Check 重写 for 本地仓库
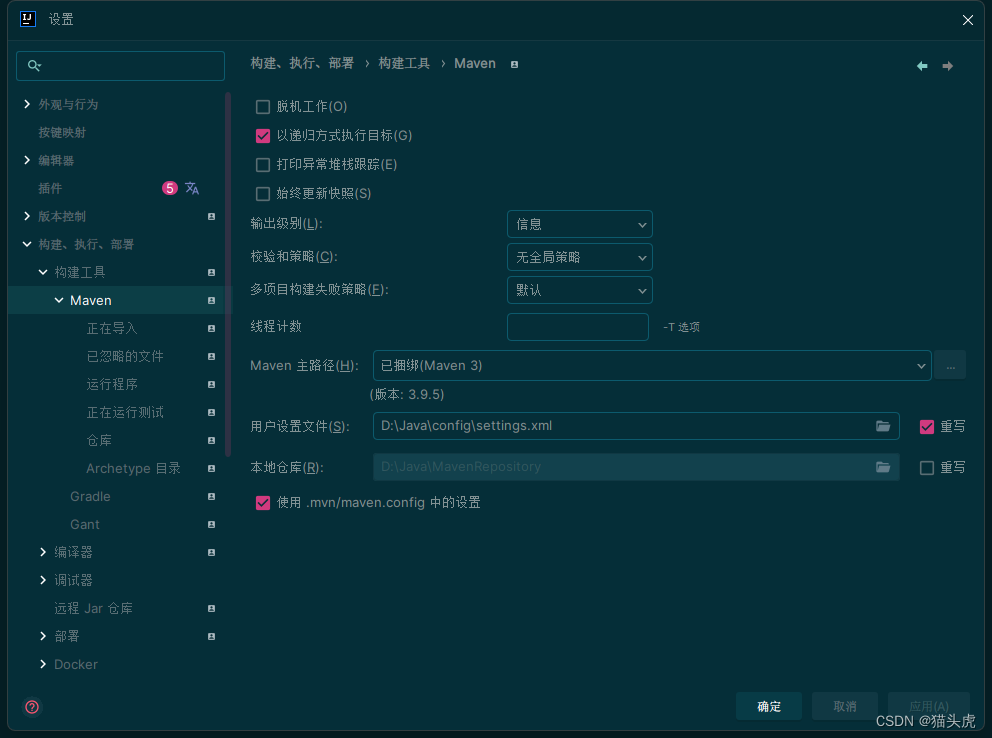The width and height of the screenshot is (992, 738). coord(926,468)
